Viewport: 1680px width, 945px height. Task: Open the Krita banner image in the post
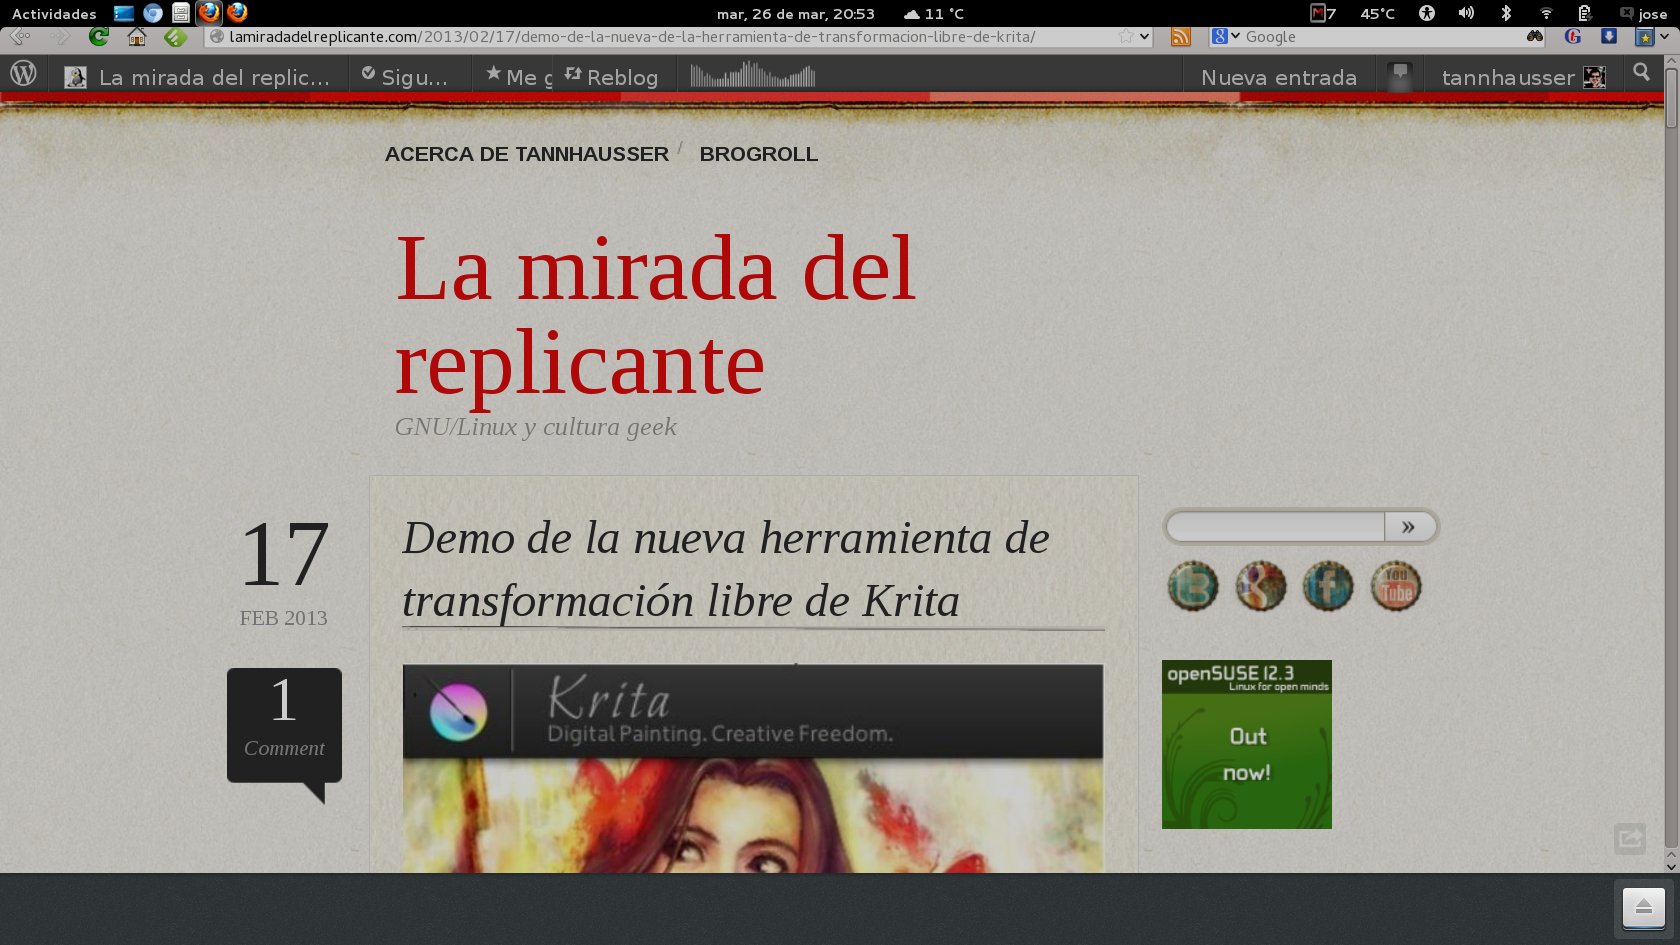(753, 768)
